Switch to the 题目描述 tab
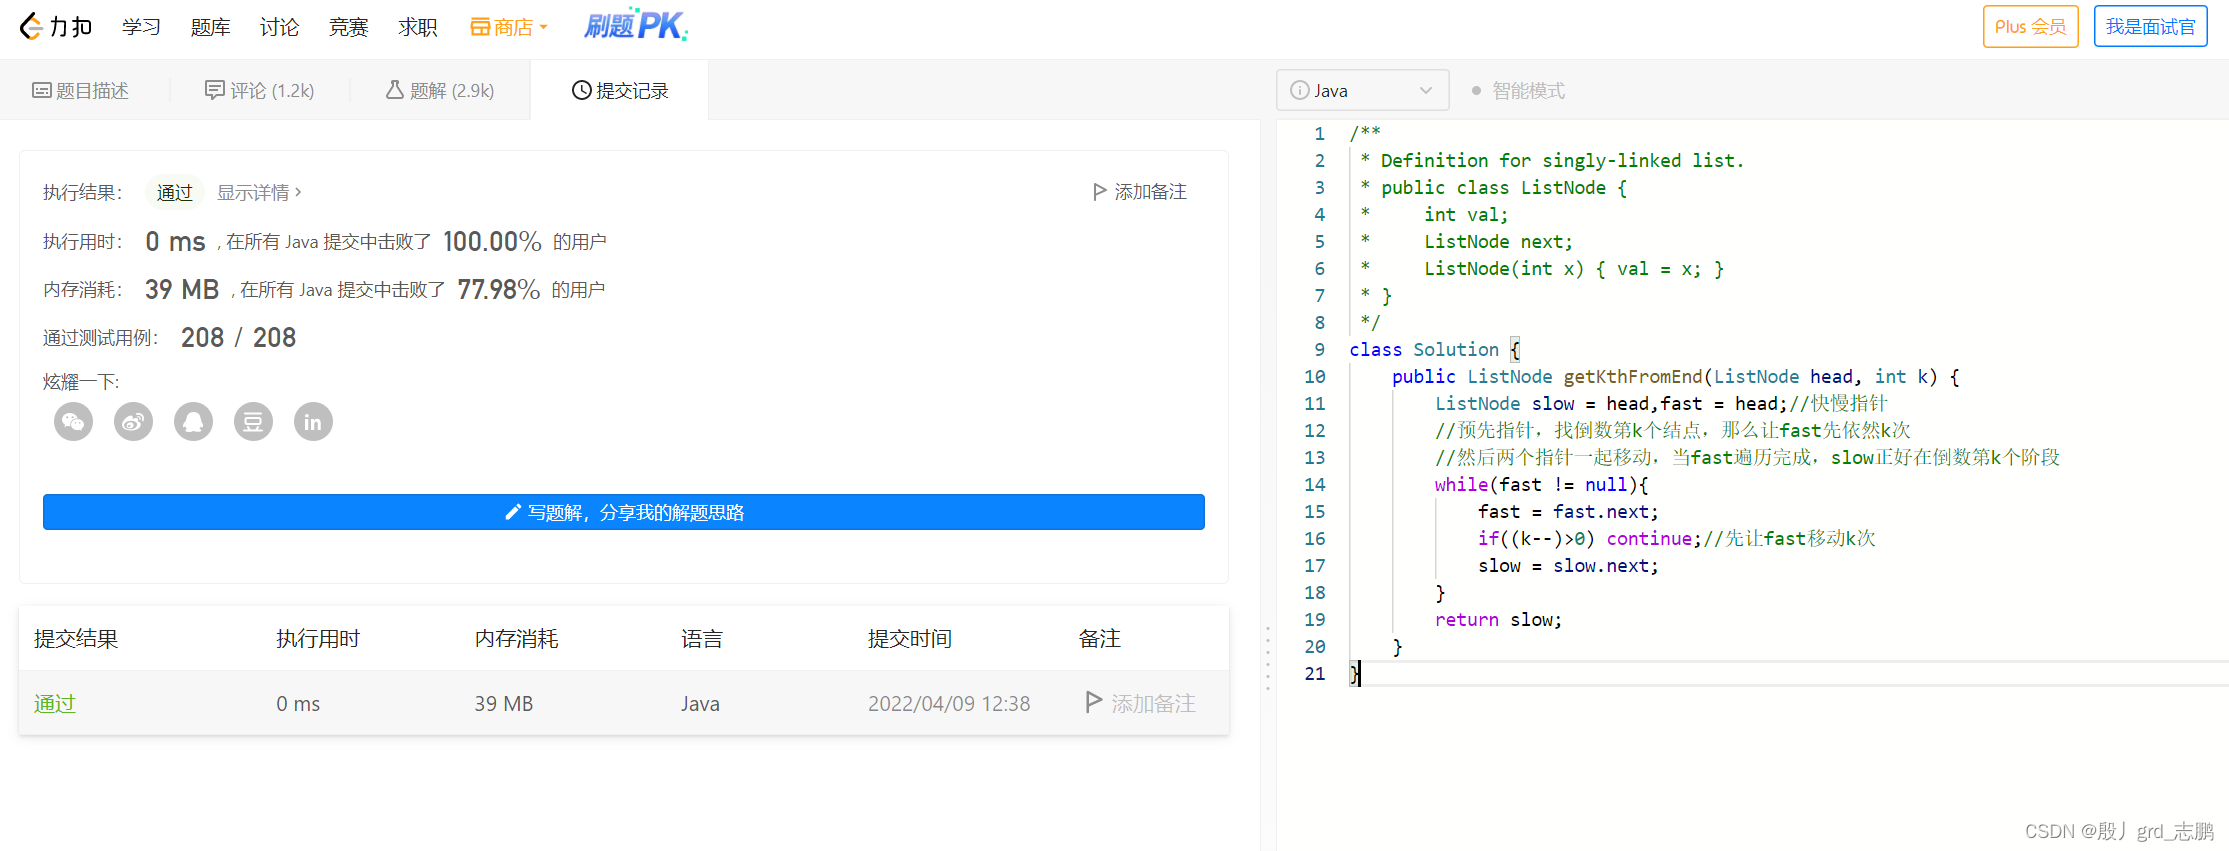The image size is (2229, 851). coord(80,90)
